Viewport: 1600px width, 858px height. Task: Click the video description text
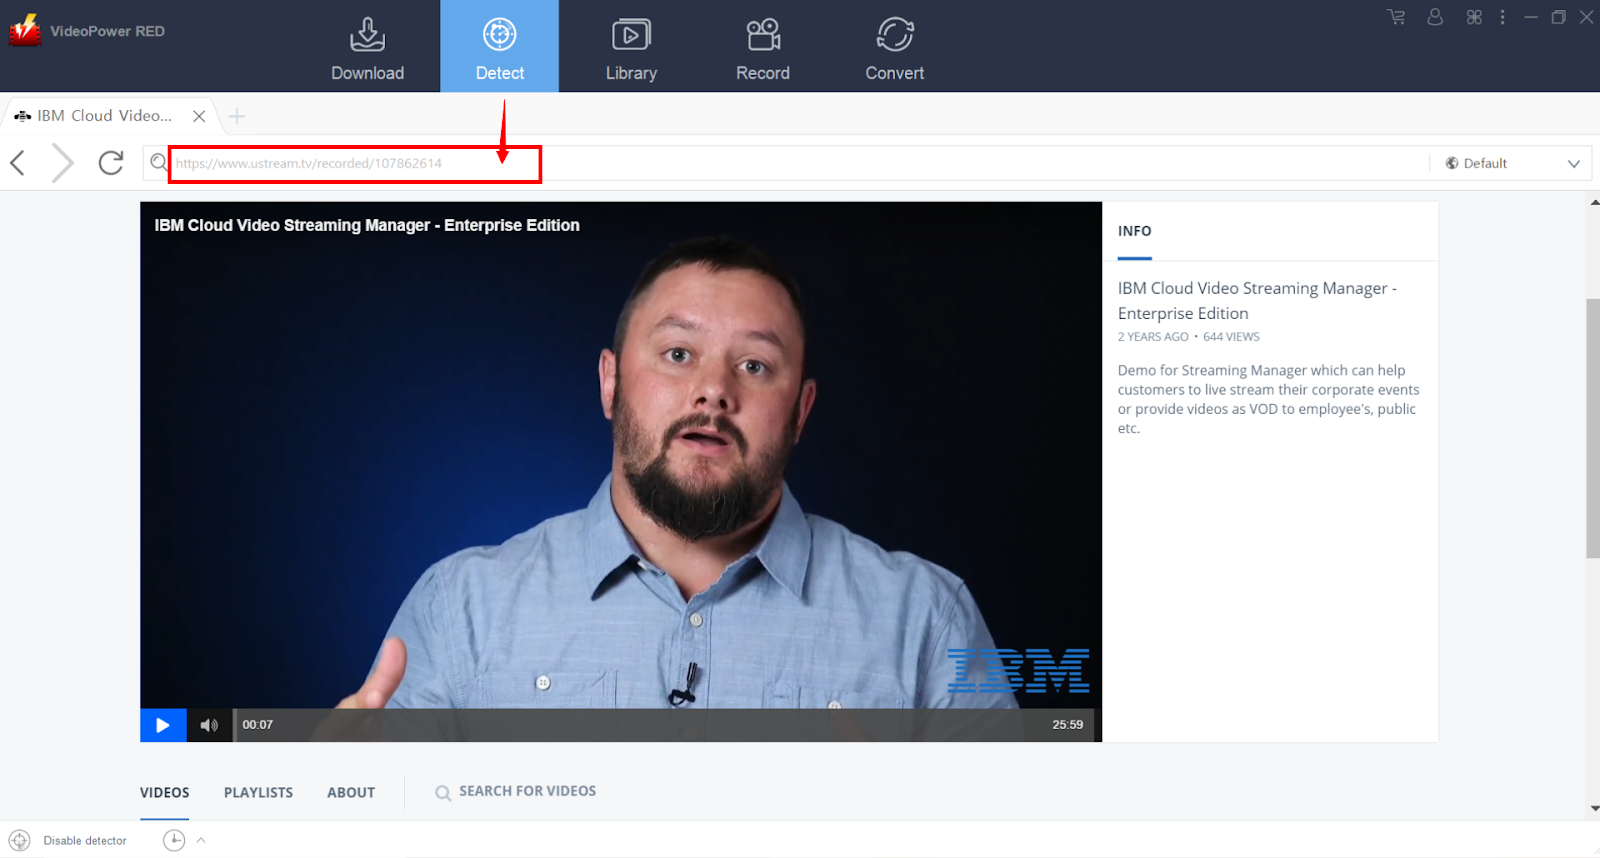coord(1268,399)
